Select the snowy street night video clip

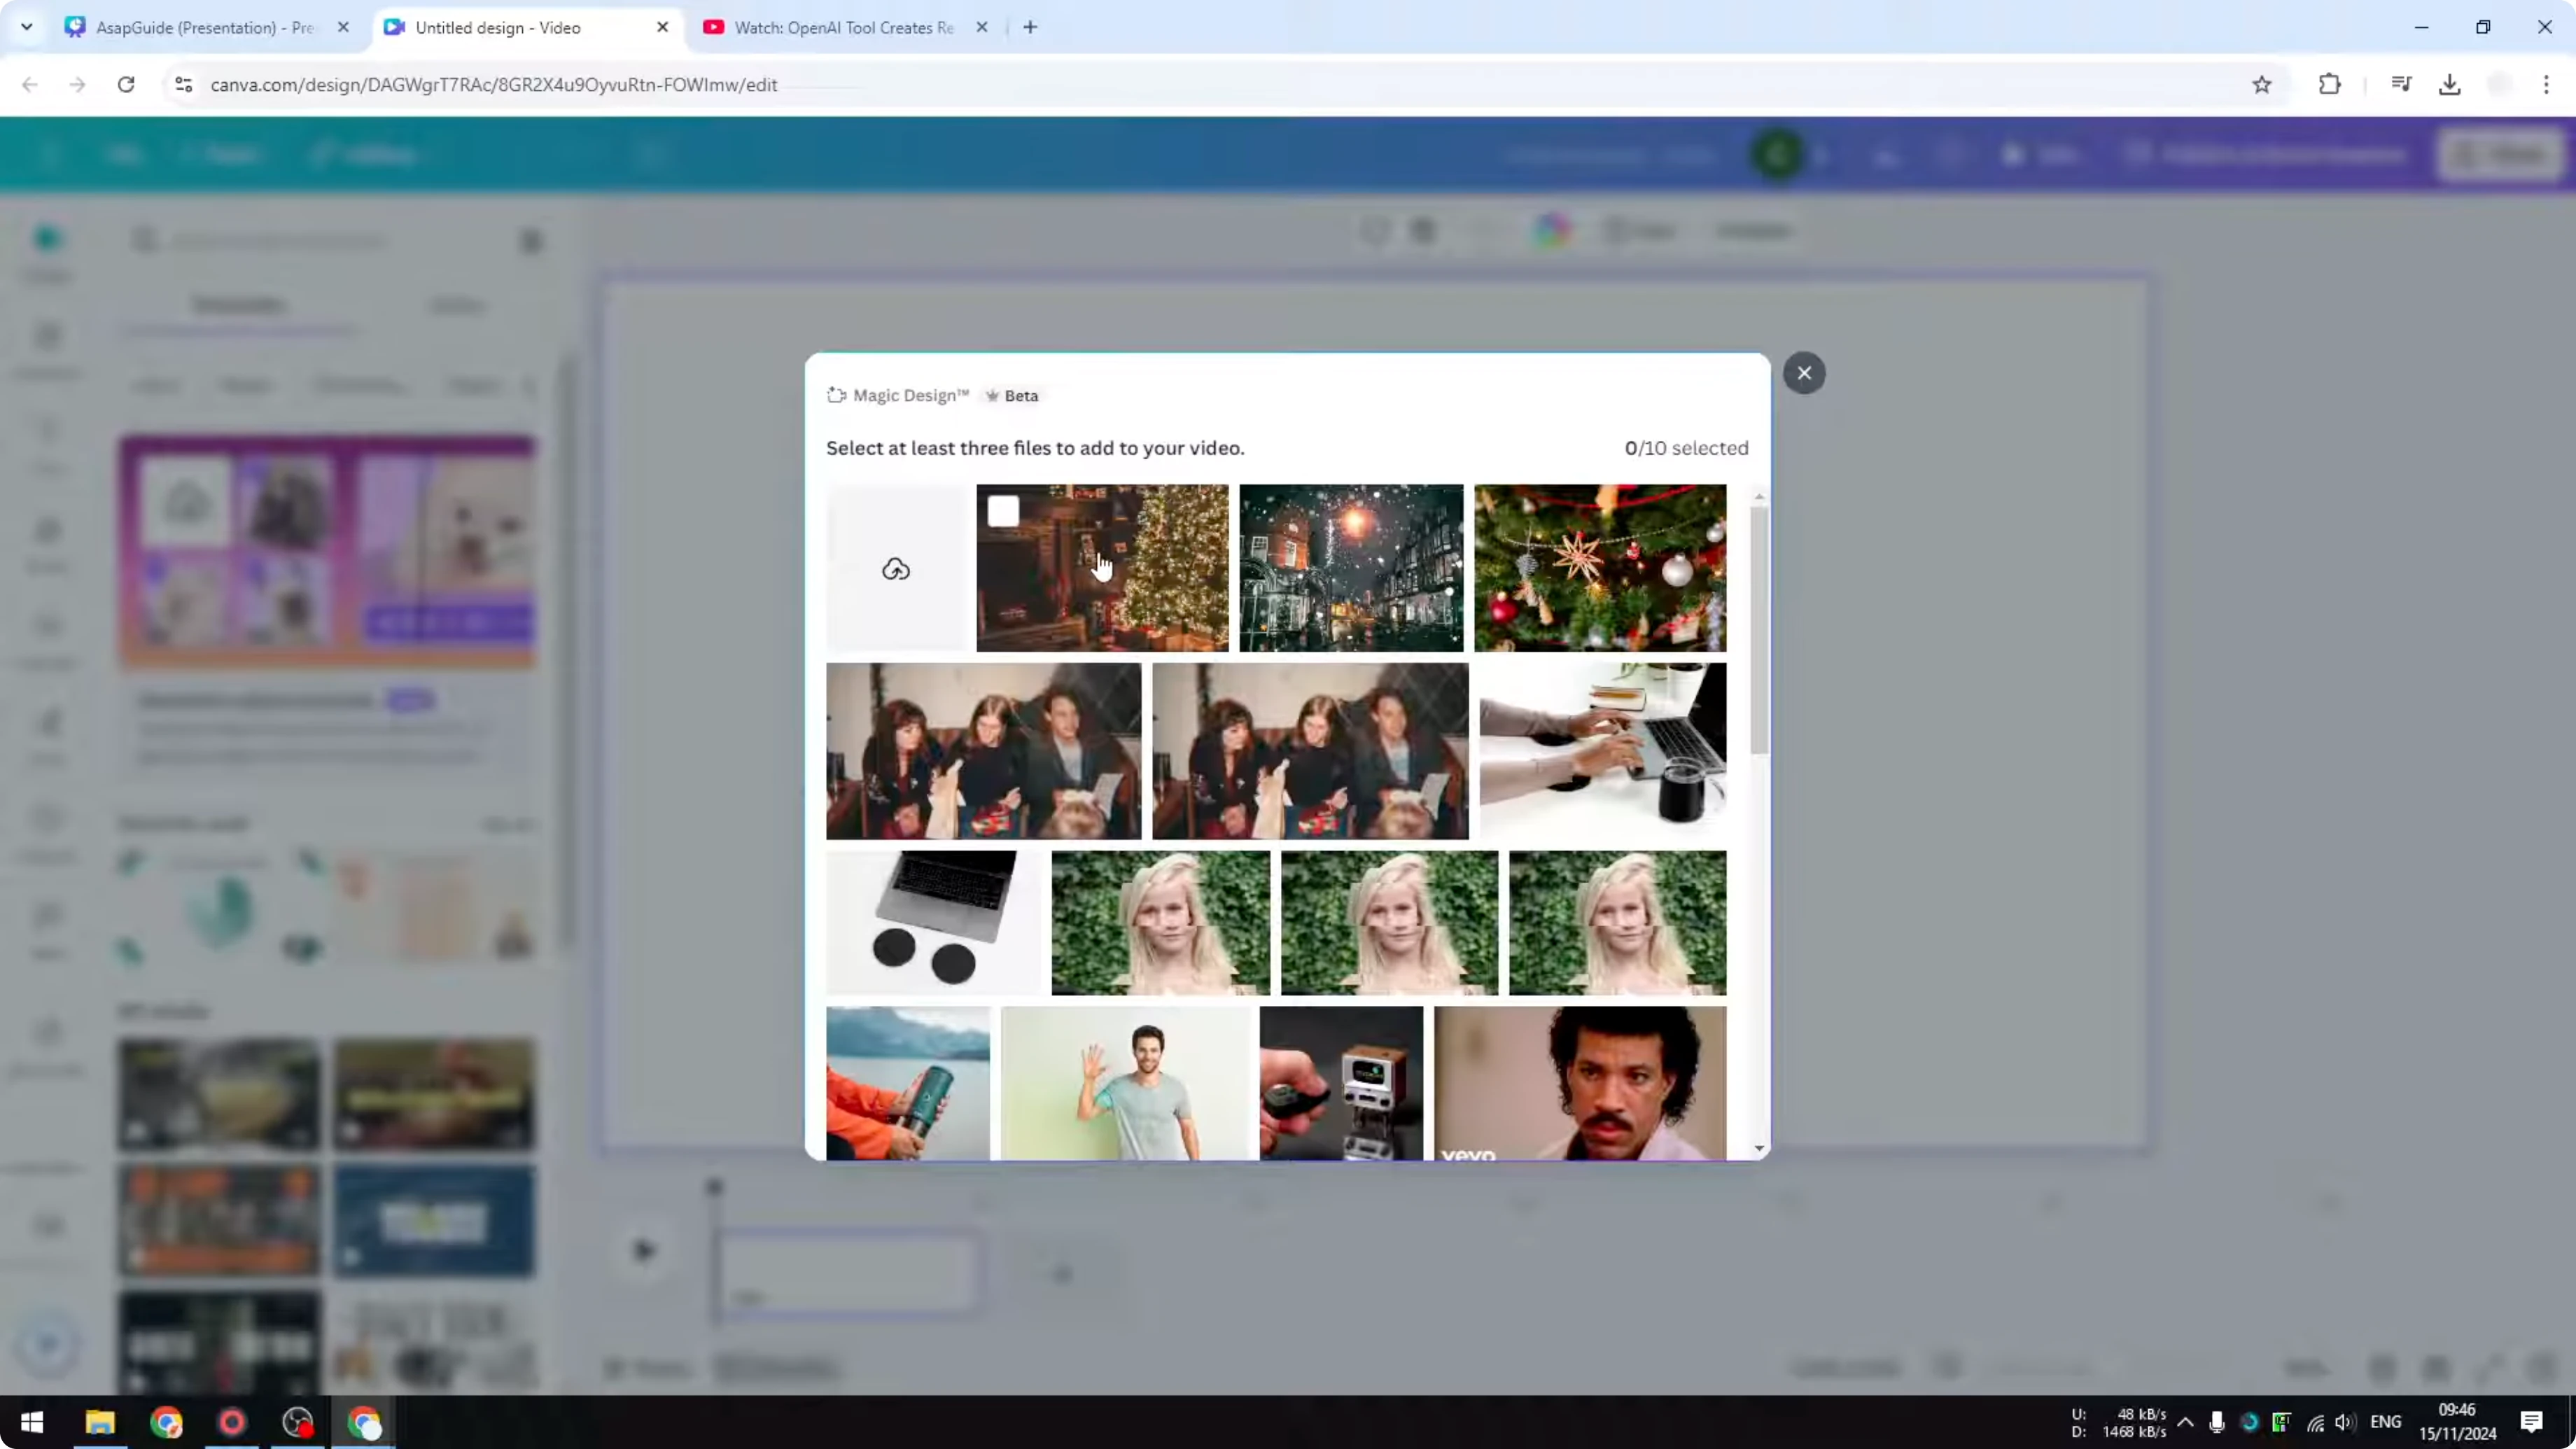click(1351, 568)
